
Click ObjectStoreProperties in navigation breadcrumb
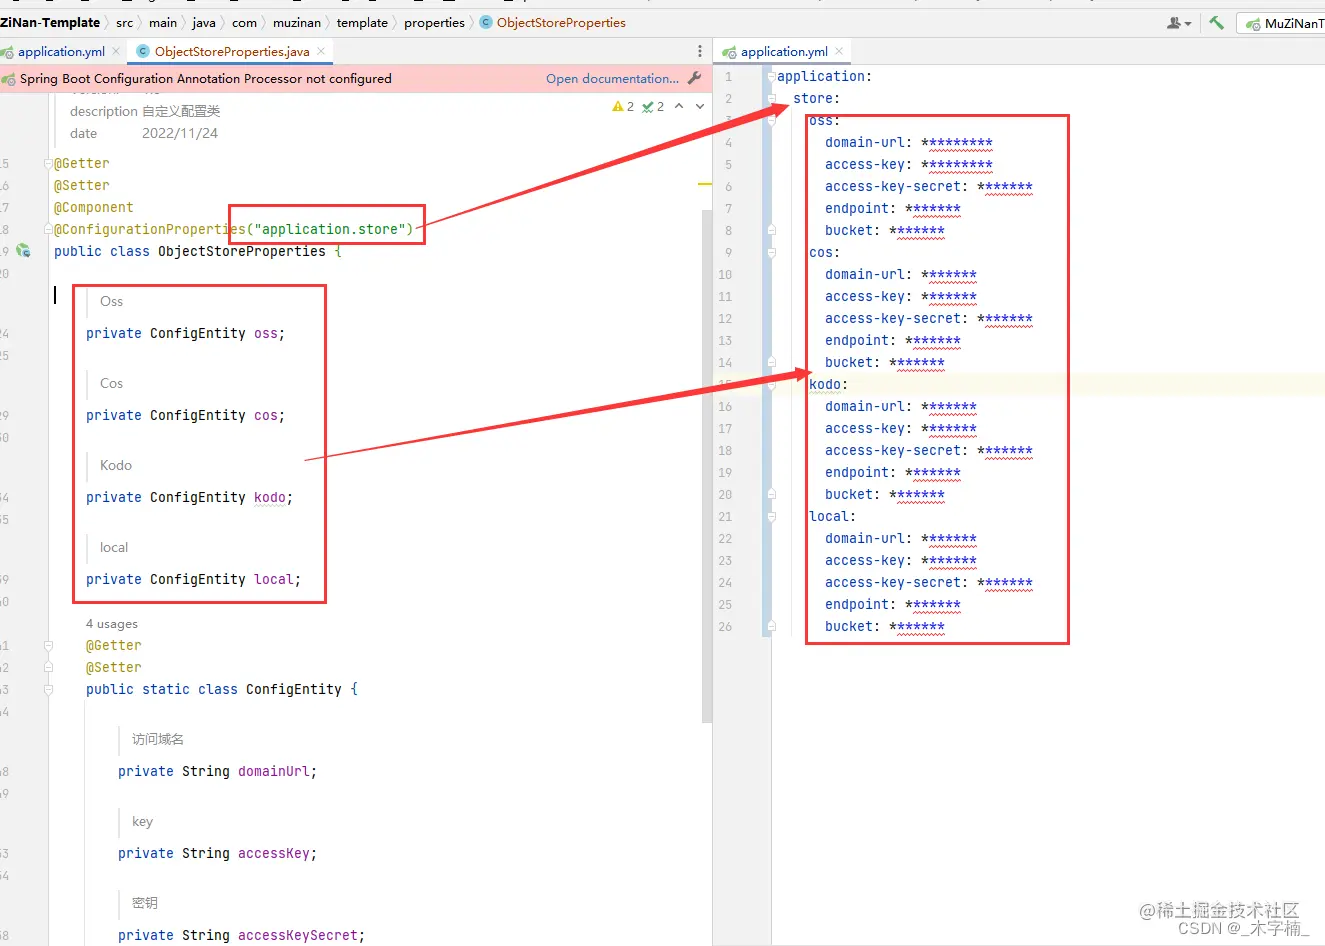(561, 22)
